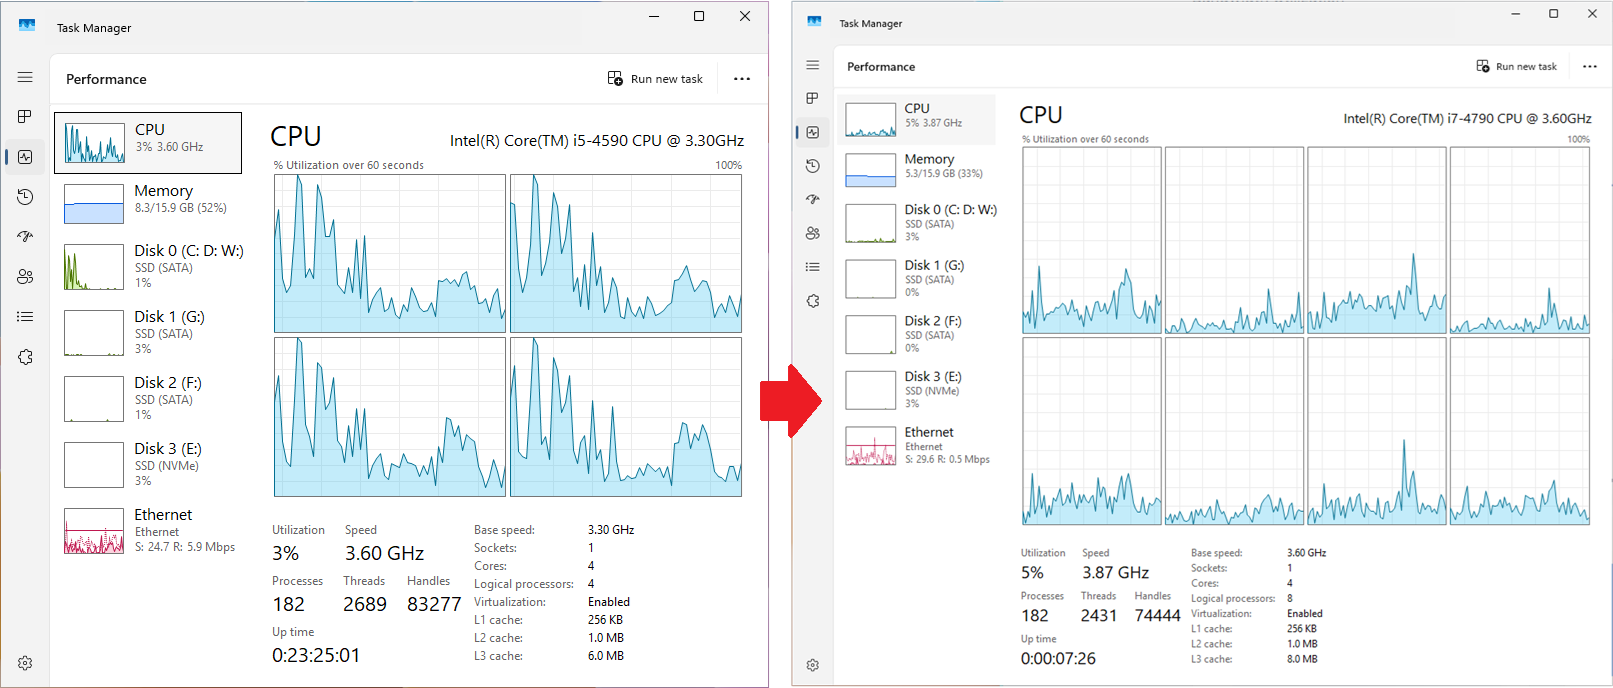
Task: Select Disk 0 (C: D: W:) in left window
Action: tap(148, 266)
